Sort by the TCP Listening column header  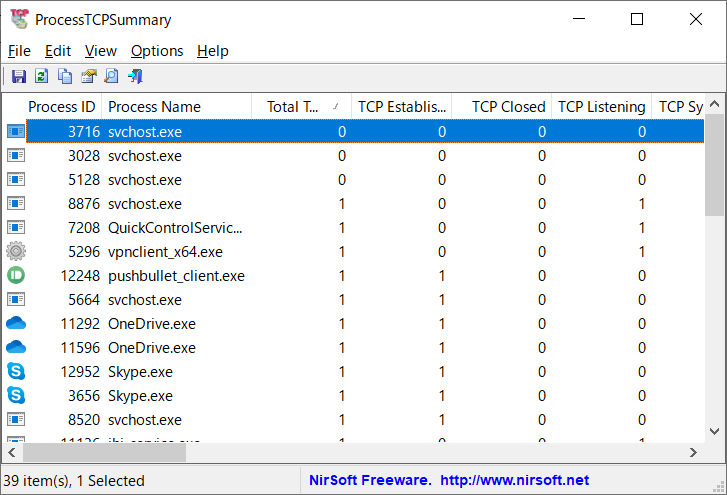(x=601, y=107)
